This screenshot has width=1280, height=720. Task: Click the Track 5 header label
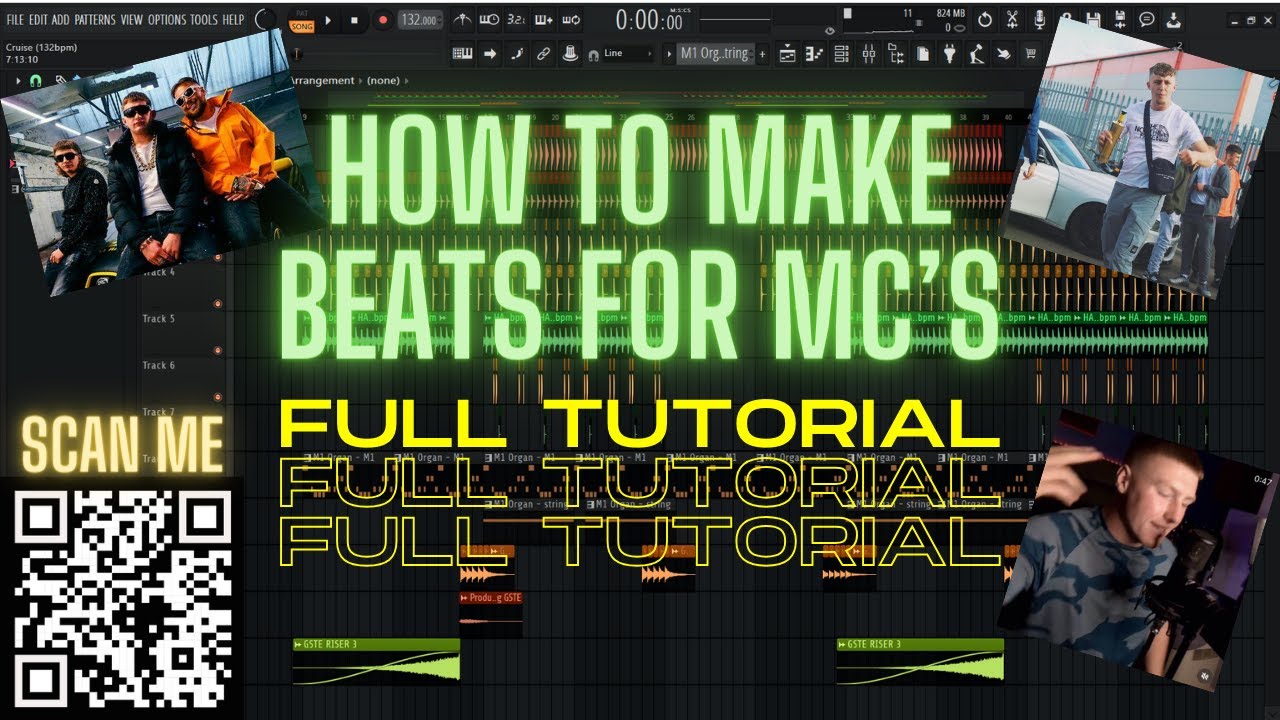pyautogui.click(x=158, y=319)
